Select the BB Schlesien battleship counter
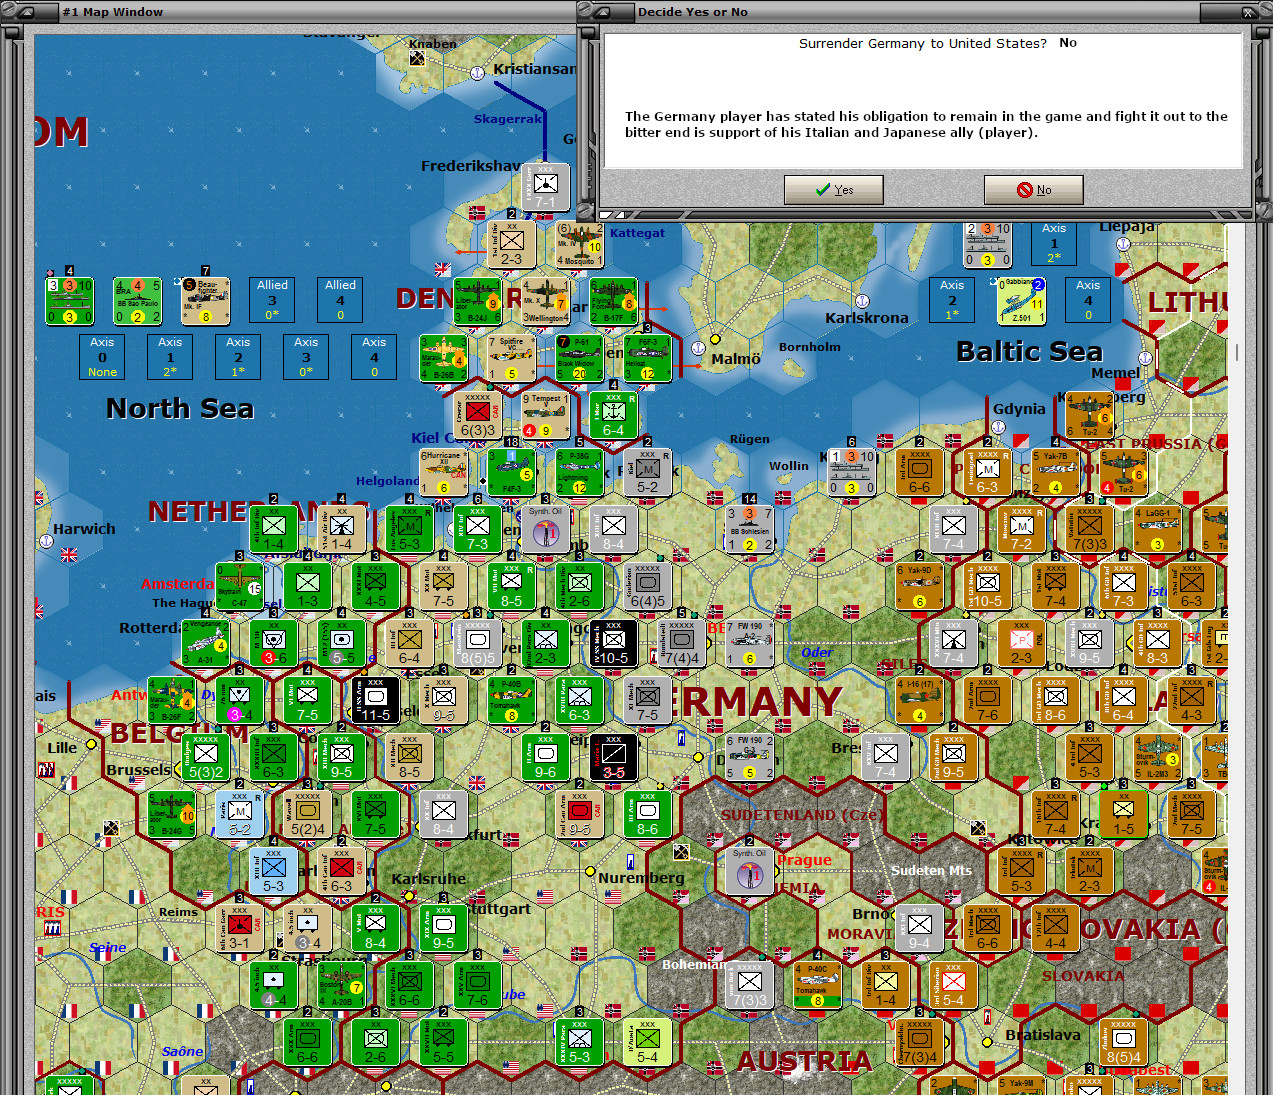 pos(750,528)
